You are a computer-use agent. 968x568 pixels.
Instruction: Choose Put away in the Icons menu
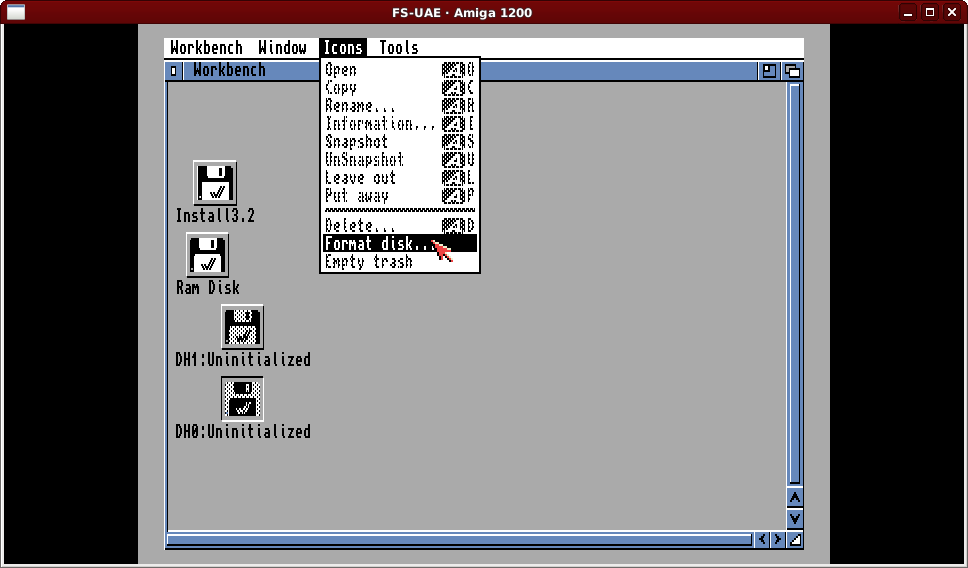(x=400, y=196)
